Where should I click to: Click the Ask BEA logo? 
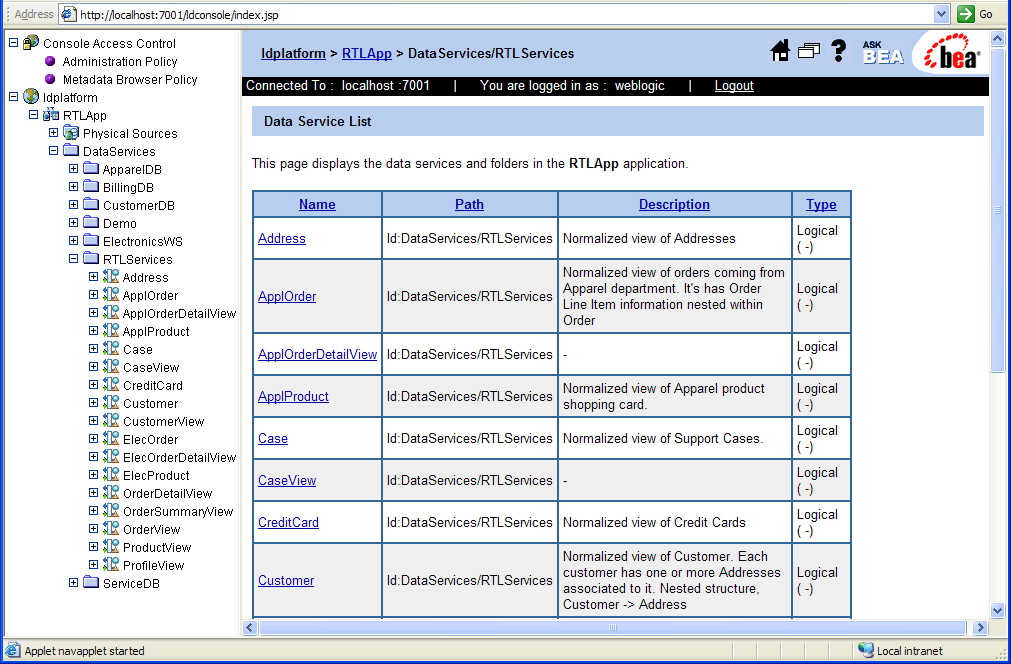[x=883, y=52]
